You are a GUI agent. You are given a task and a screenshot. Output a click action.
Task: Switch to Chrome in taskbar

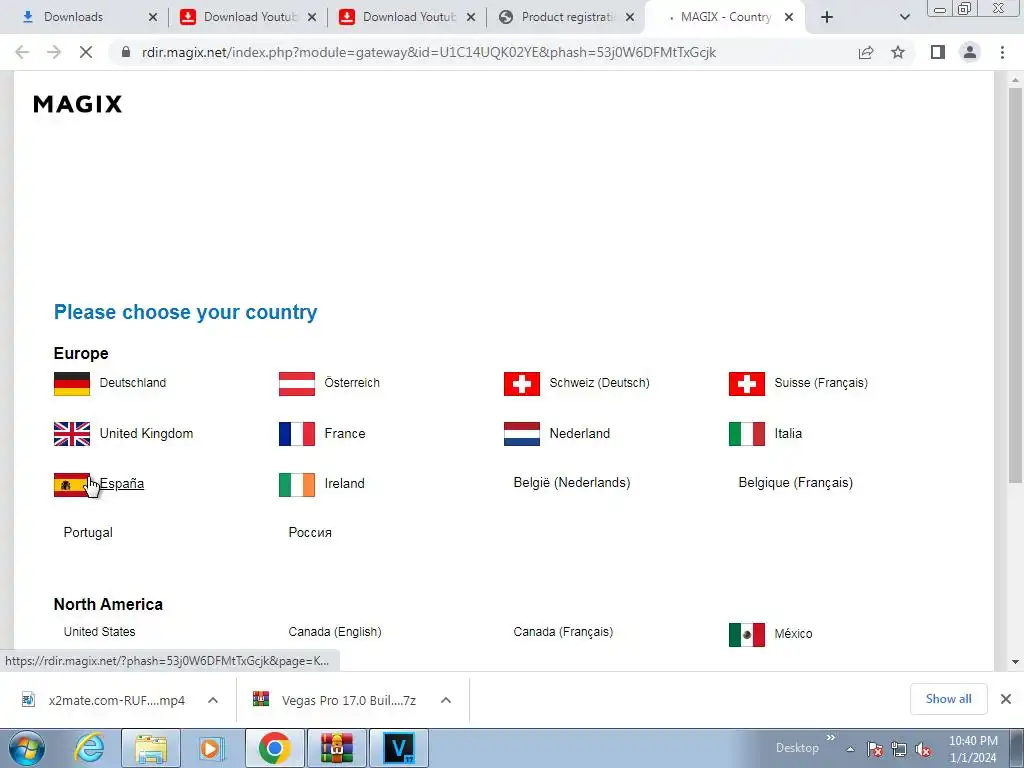point(274,748)
